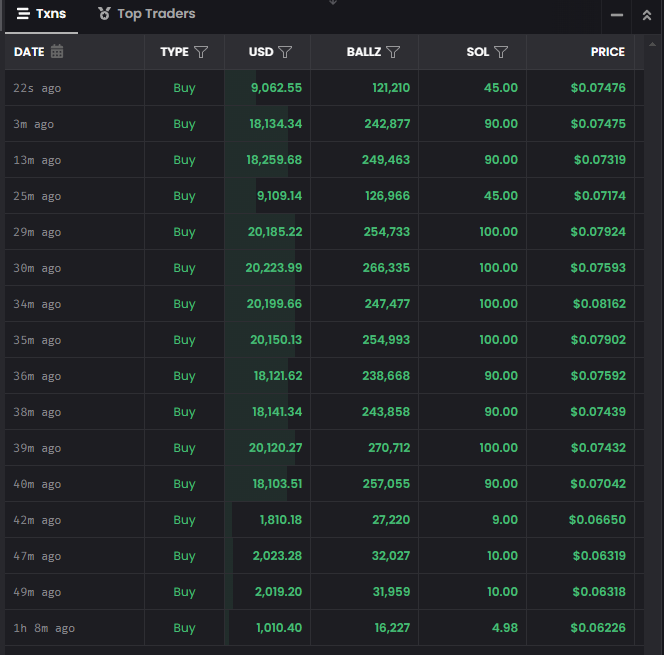664x655 pixels.
Task: Click price $0.08162
Action: 599,304
